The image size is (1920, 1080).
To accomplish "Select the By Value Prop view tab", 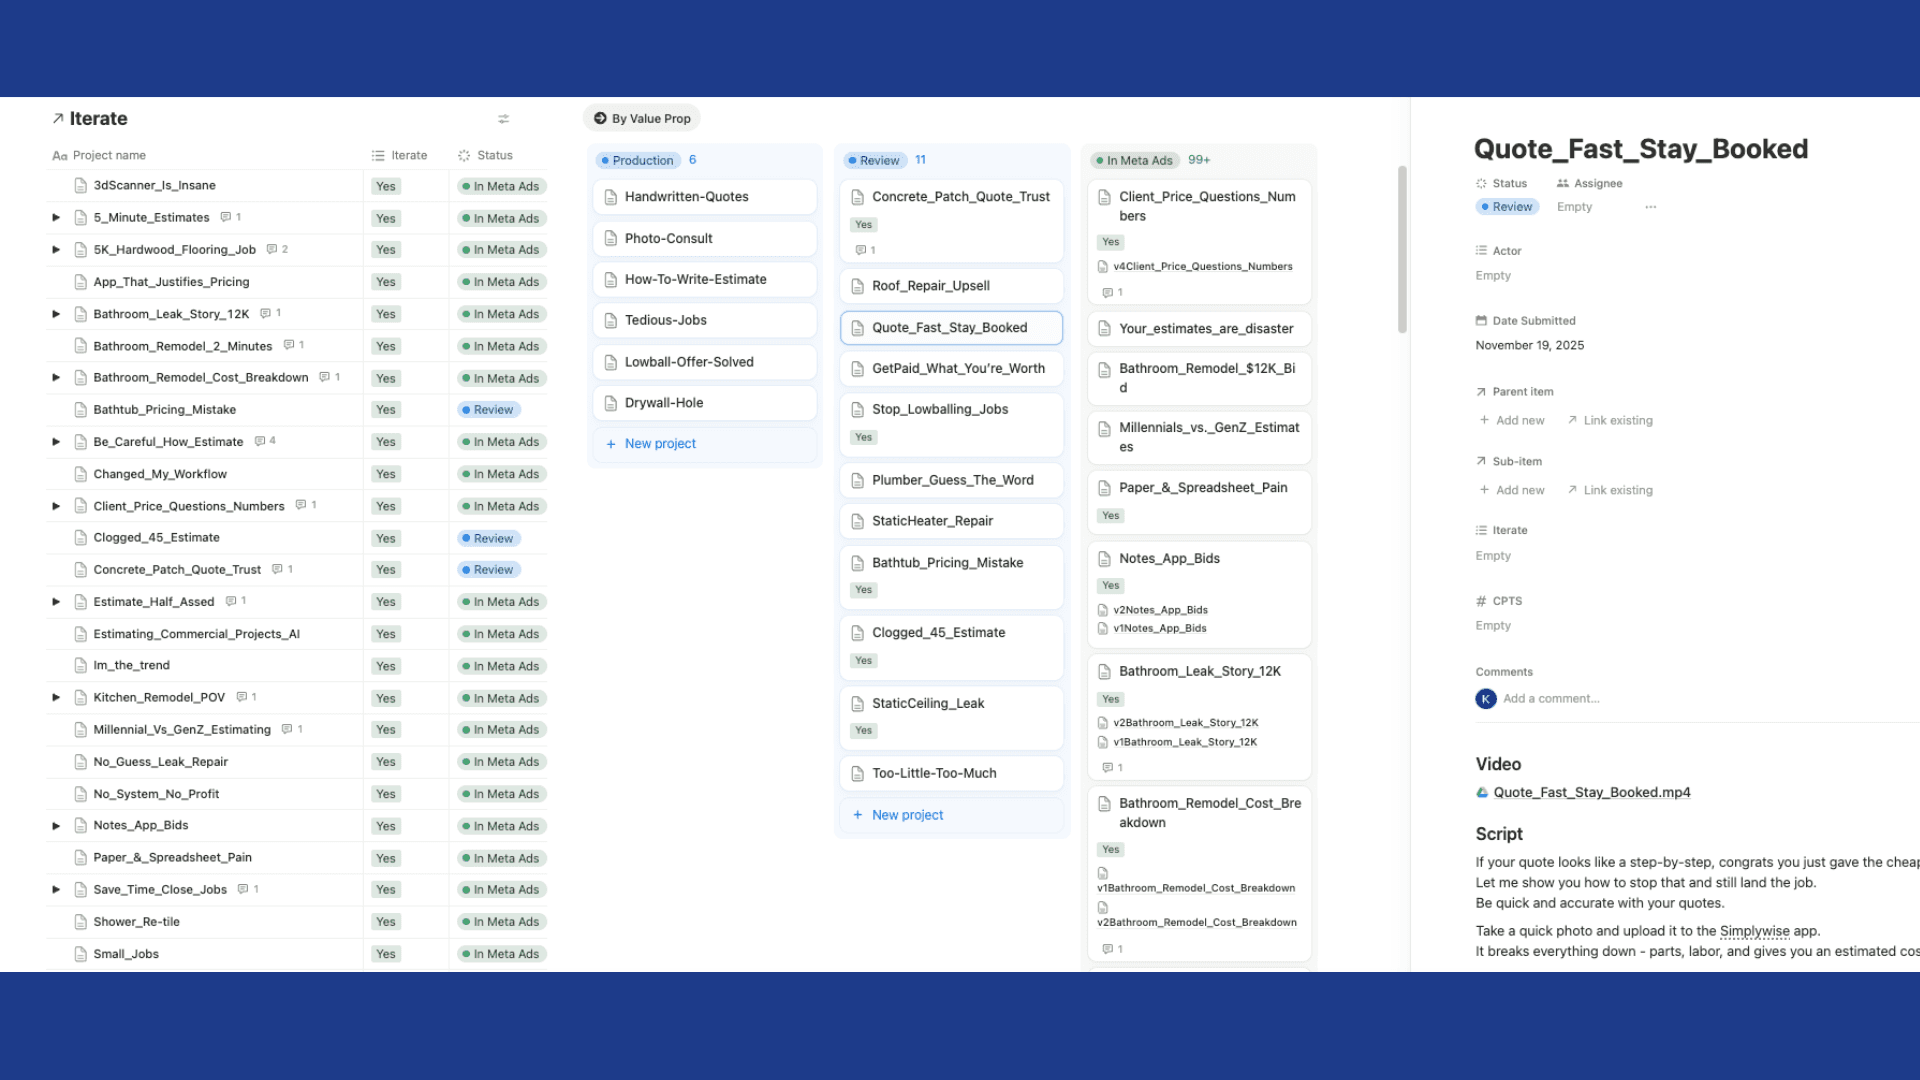I will click(641, 118).
